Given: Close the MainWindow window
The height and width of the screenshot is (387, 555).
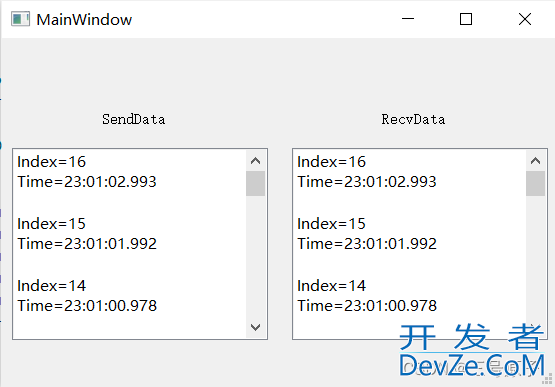Looking at the screenshot, I should point(525,19).
